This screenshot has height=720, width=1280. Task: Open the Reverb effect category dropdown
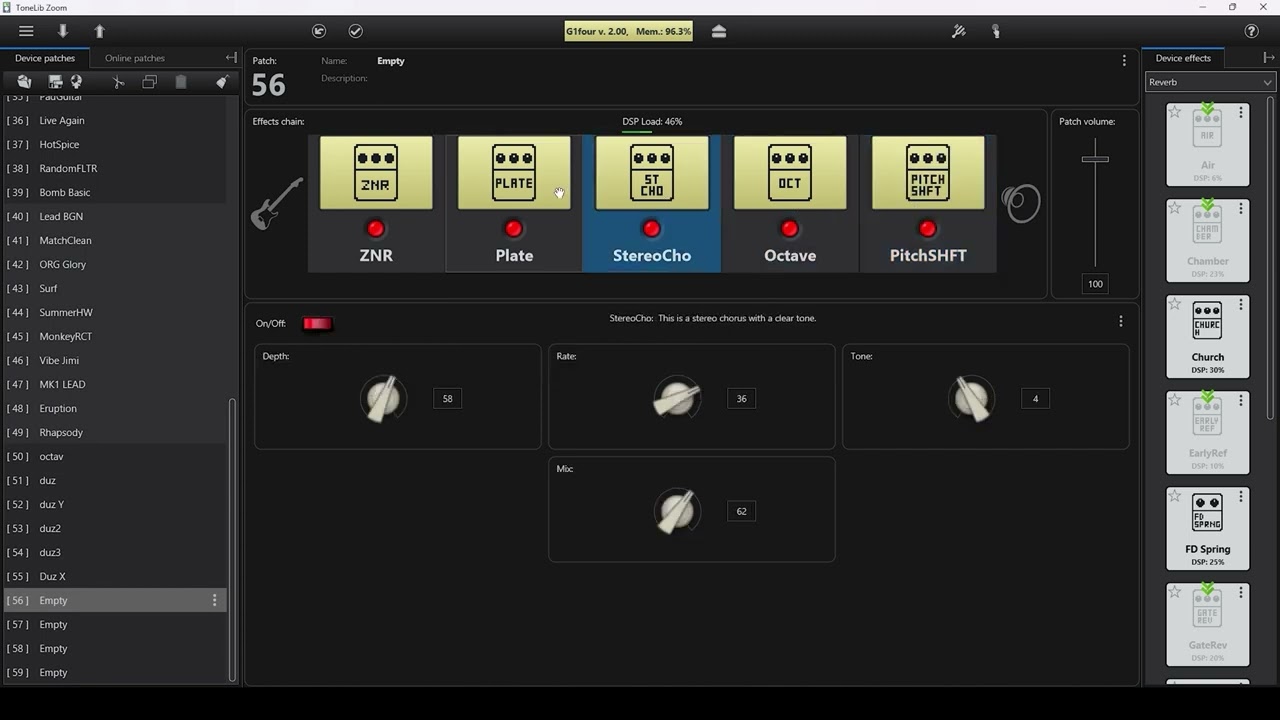click(1210, 82)
